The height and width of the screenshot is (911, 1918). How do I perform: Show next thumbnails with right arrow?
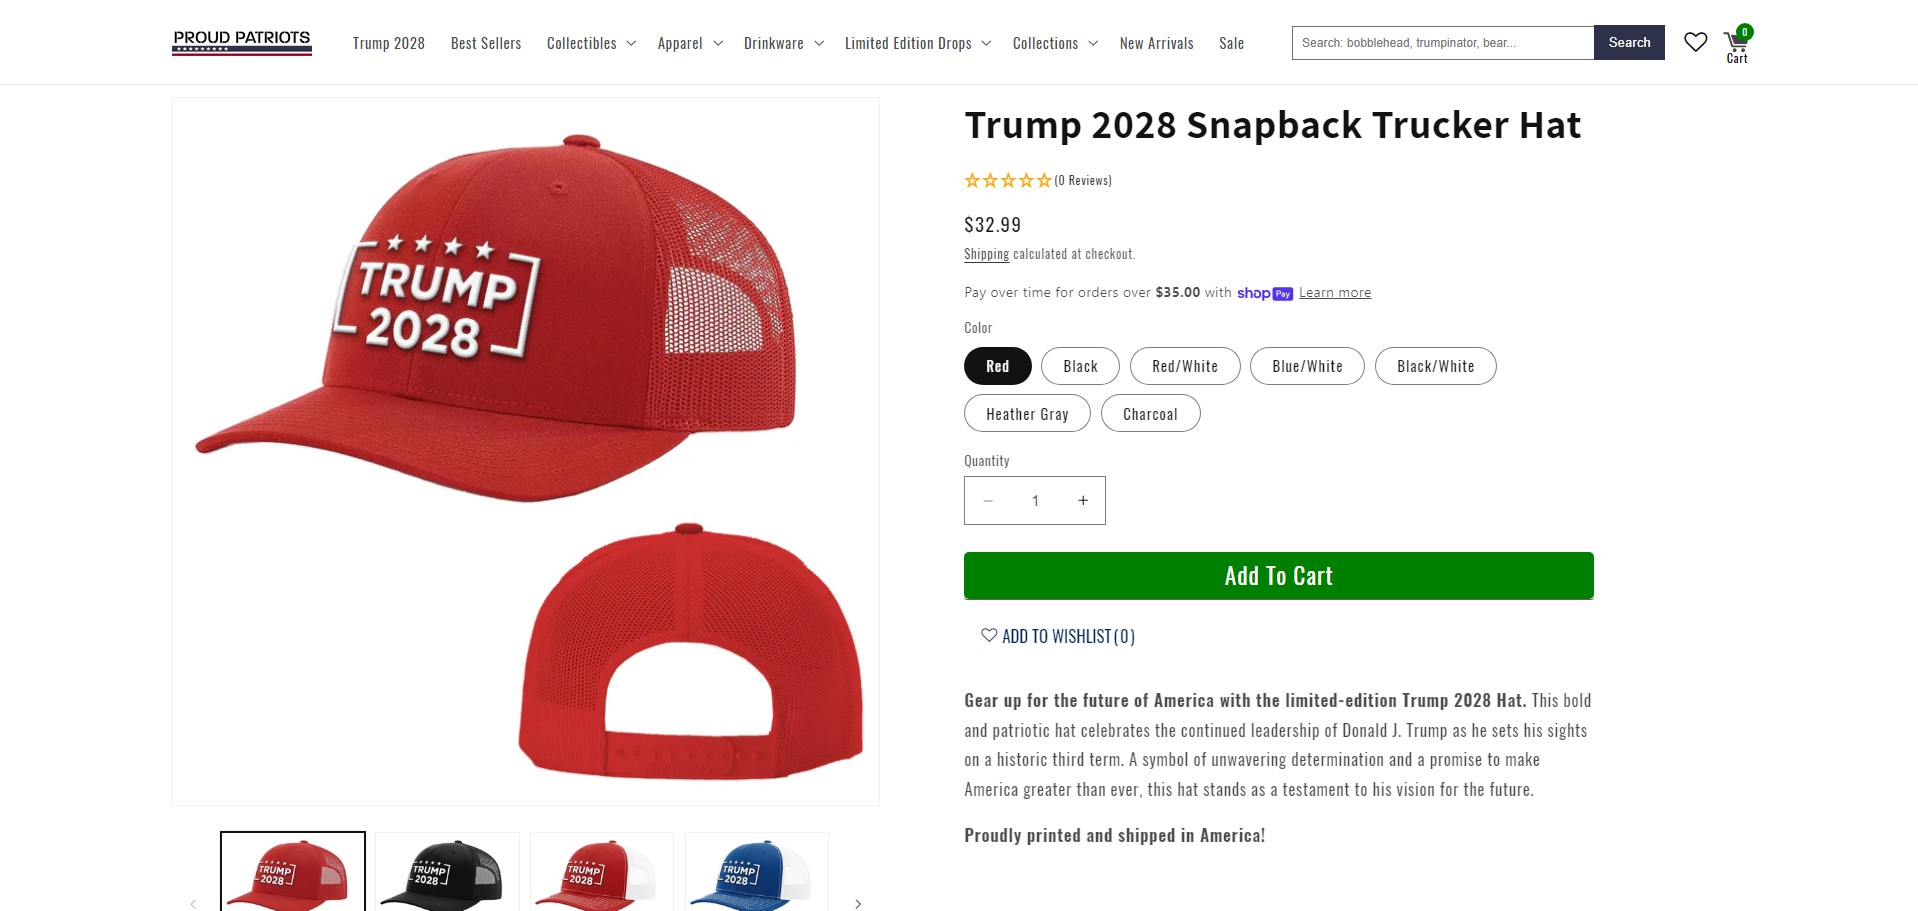tap(858, 903)
